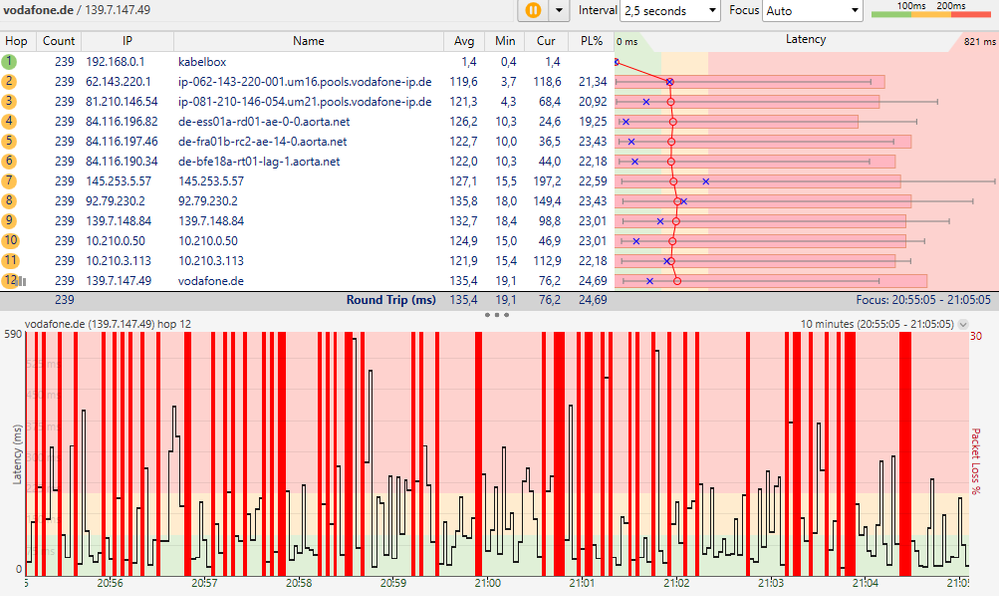This screenshot has width=999, height=596.
Task: Click the timeline graph title vodafone.de hop 12
Action: pyautogui.click(x=108, y=324)
